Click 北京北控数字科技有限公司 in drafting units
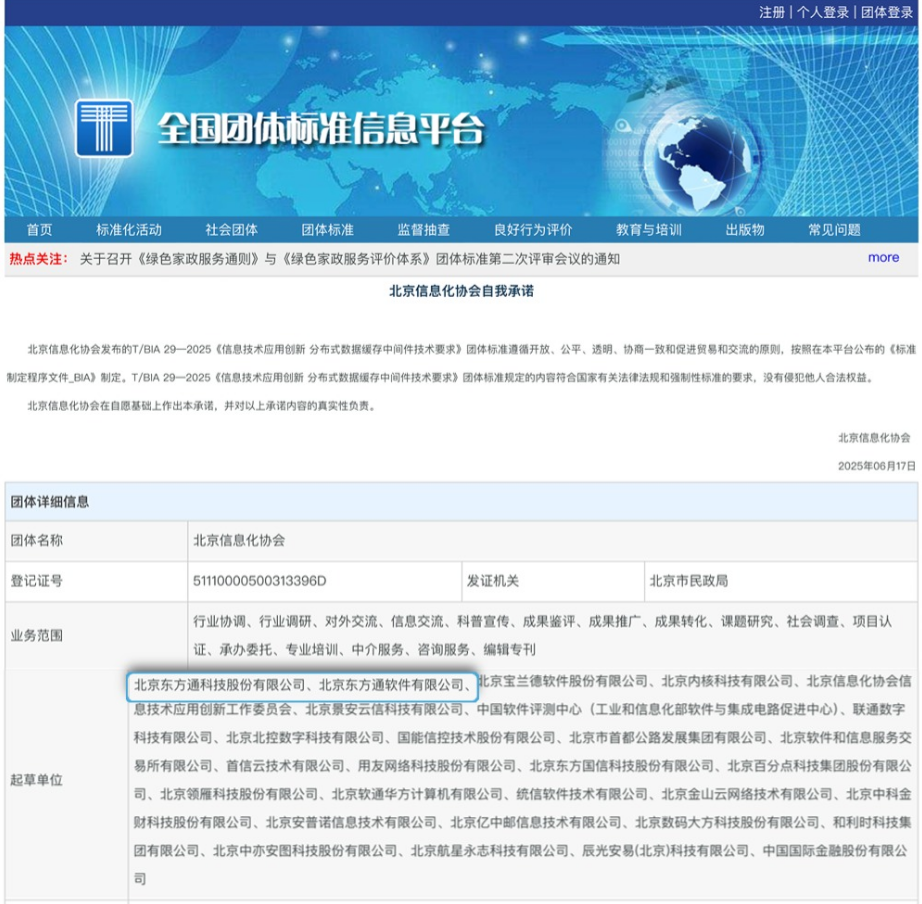922x904 pixels. point(305,738)
